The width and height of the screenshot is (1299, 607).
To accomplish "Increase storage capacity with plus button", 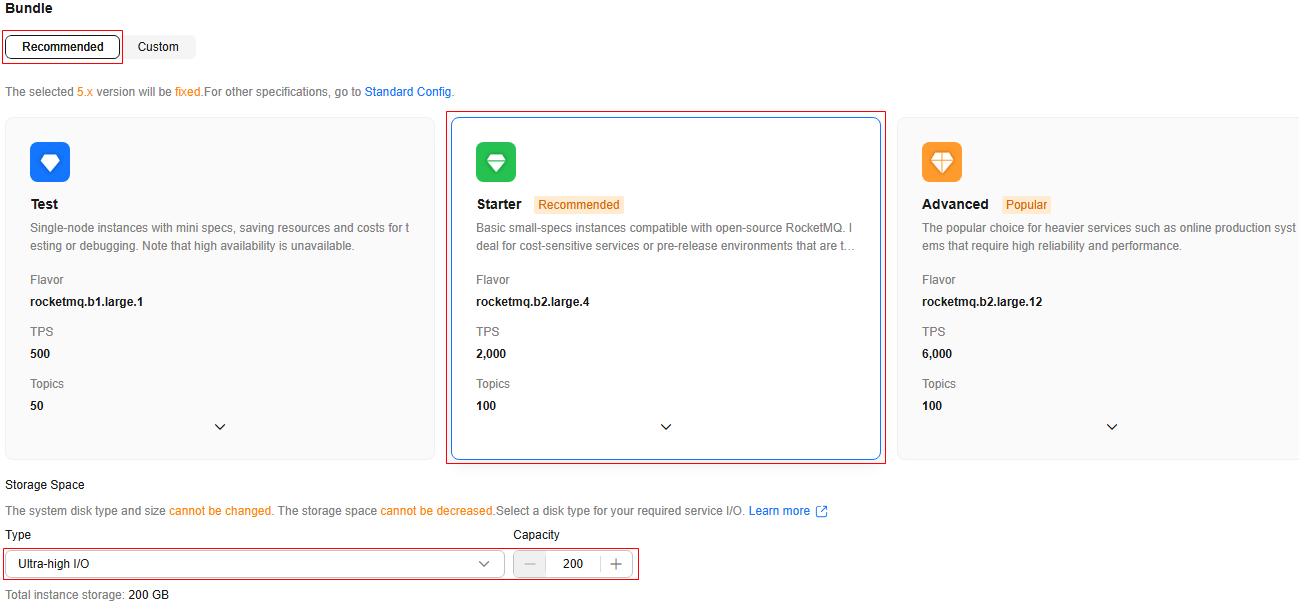I will point(616,564).
